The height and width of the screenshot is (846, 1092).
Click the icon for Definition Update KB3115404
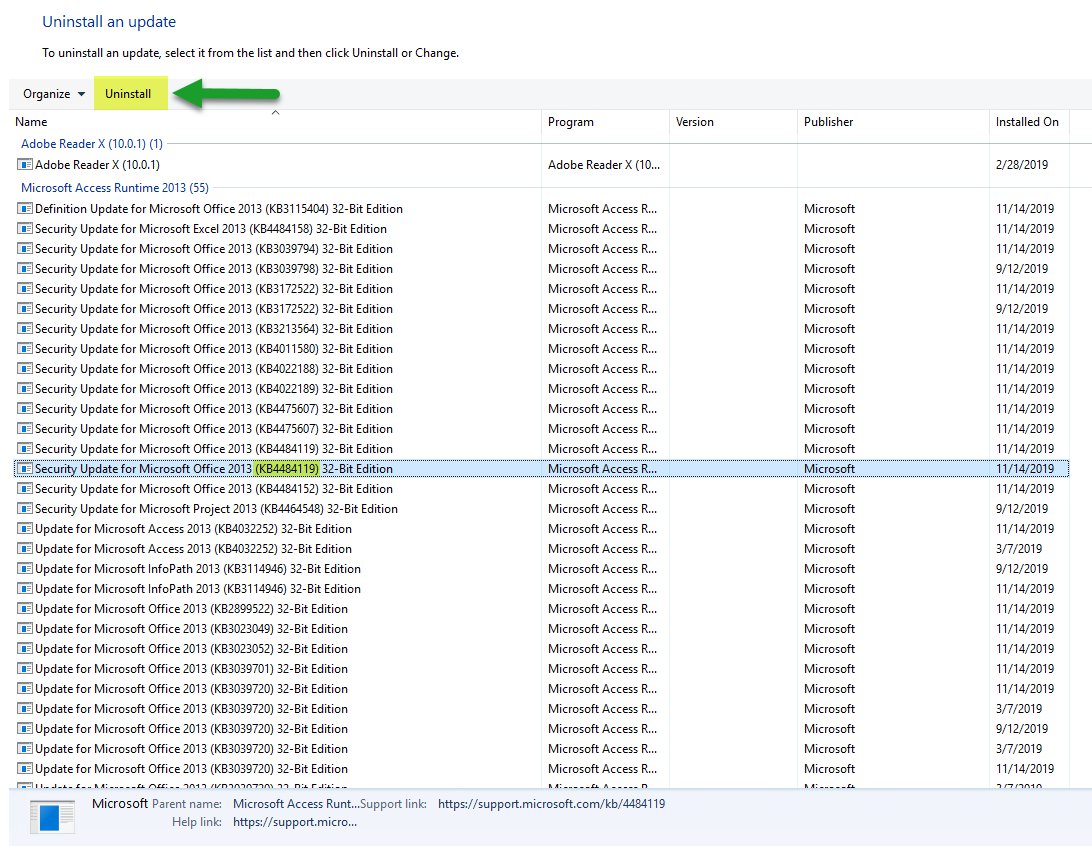tap(24, 209)
